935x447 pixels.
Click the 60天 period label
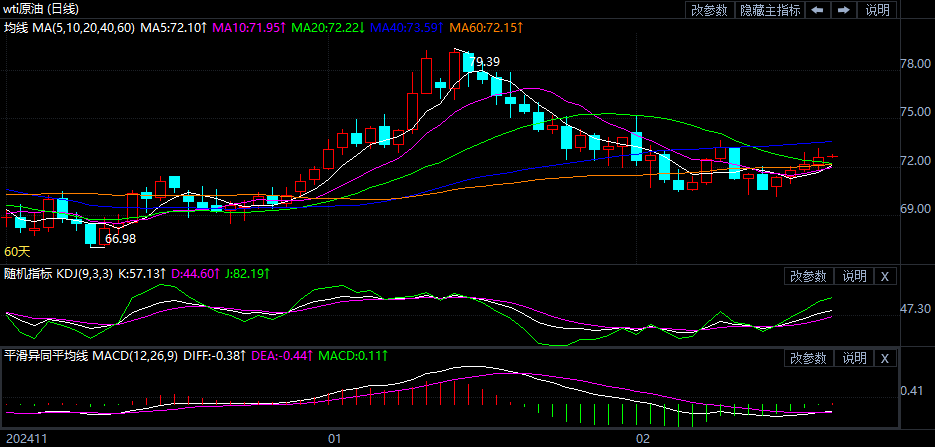[17, 251]
